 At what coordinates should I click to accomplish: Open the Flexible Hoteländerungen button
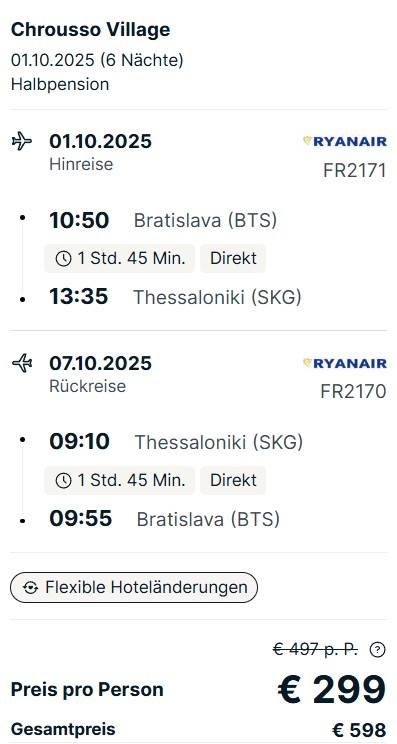[134, 587]
